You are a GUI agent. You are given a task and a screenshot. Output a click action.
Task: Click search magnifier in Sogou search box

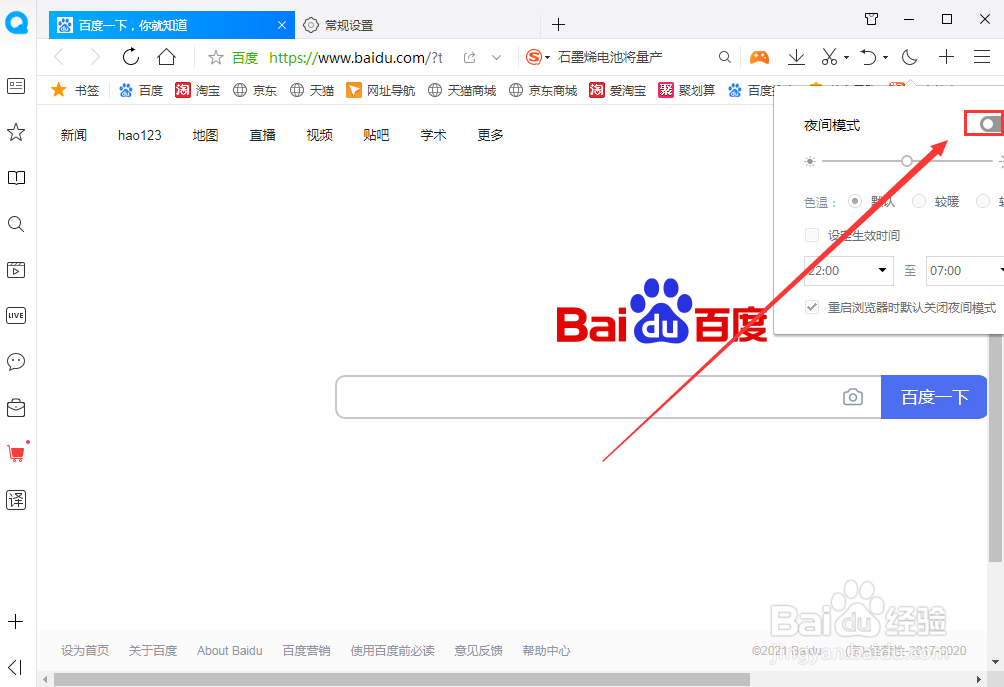click(x=724, y=58)
